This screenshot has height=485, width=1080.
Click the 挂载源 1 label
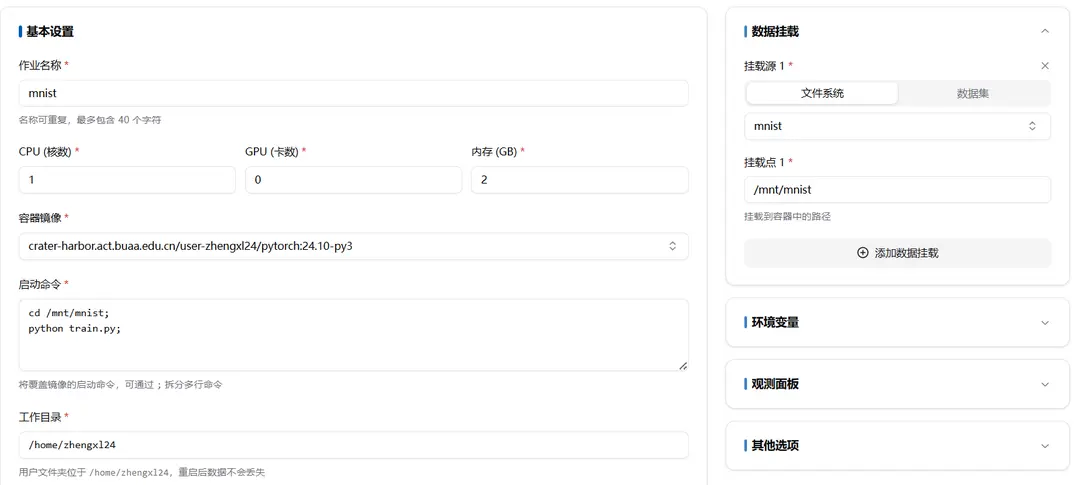coord(769,66)
